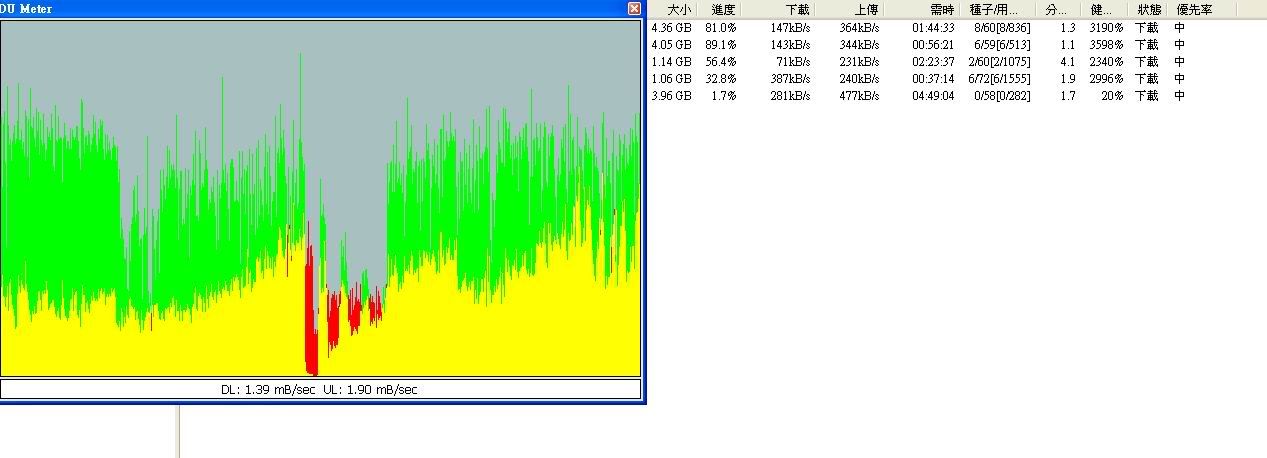The width and height of the screenshot is (1267, 458).
Task: Select the 4.36 GB torrent row
Action: tap(671, 28)
